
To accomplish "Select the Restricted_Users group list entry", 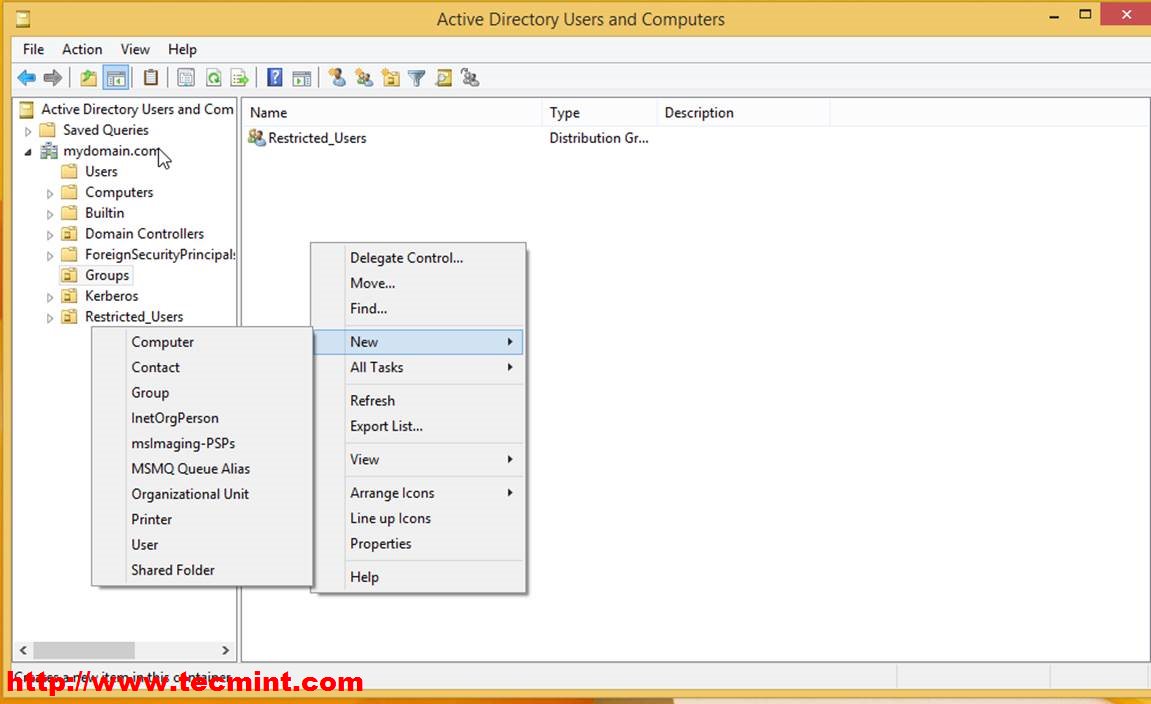I will (x=316, y=138).
